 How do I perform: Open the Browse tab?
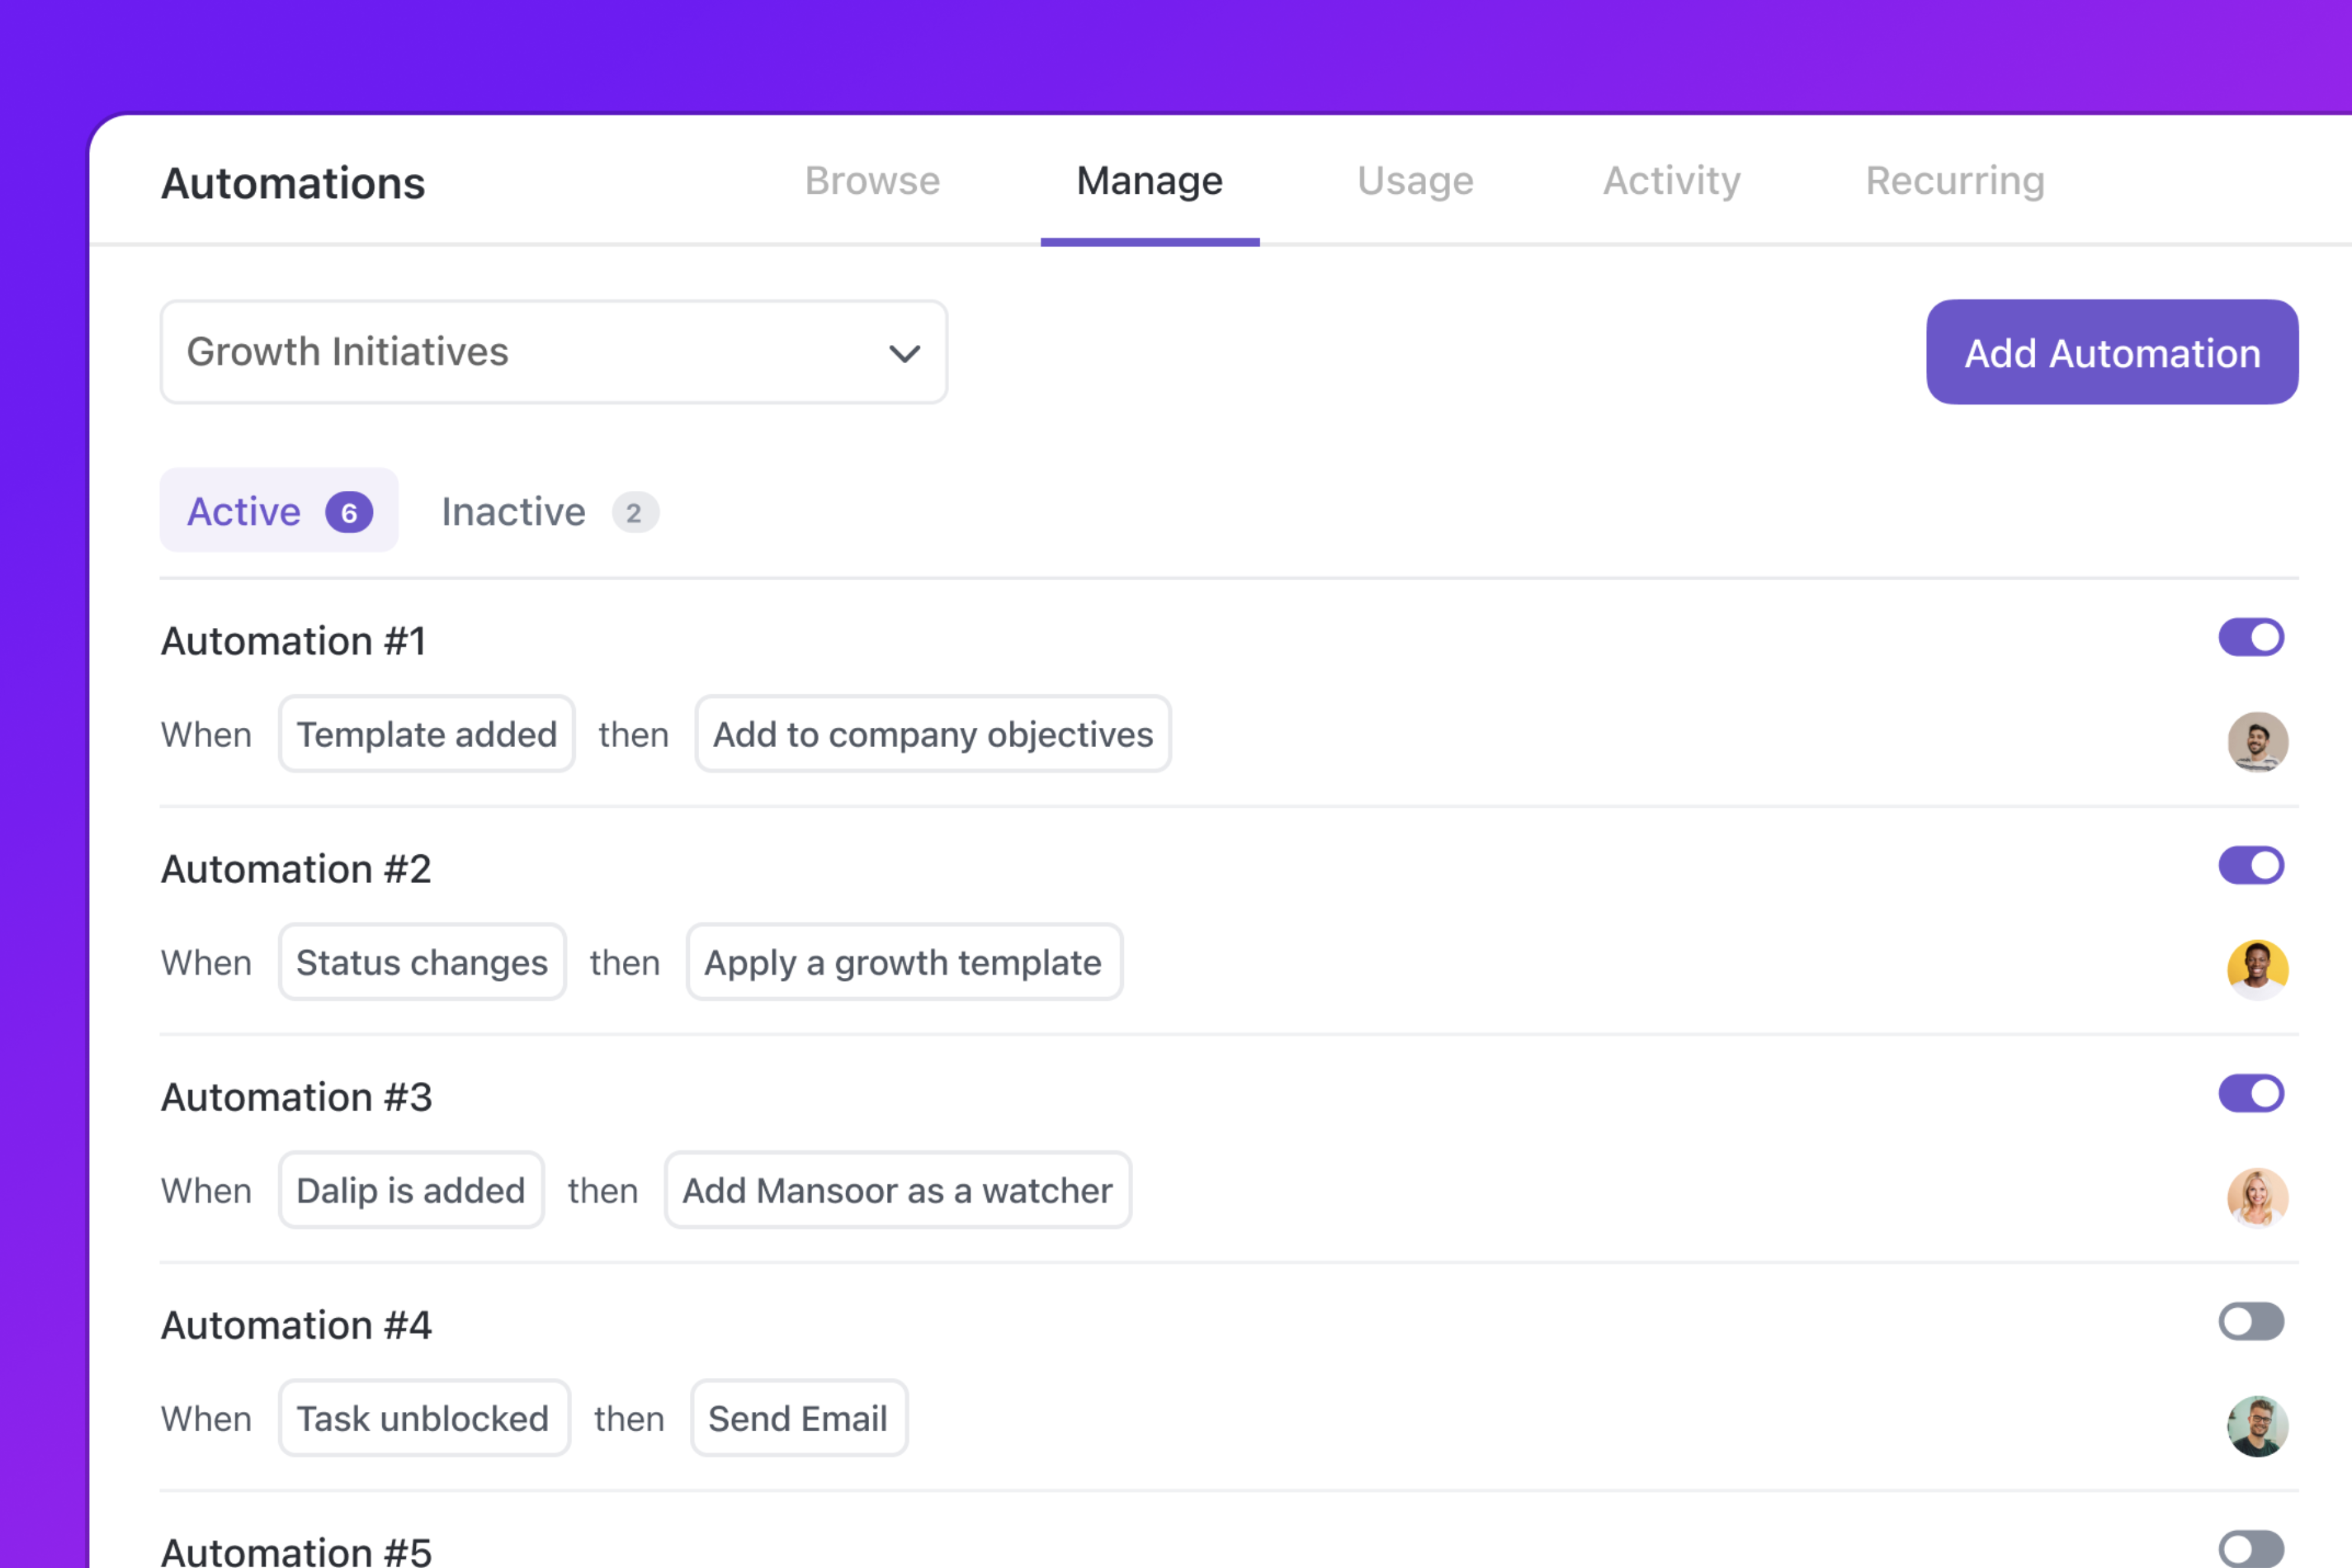tap(872, 181)
